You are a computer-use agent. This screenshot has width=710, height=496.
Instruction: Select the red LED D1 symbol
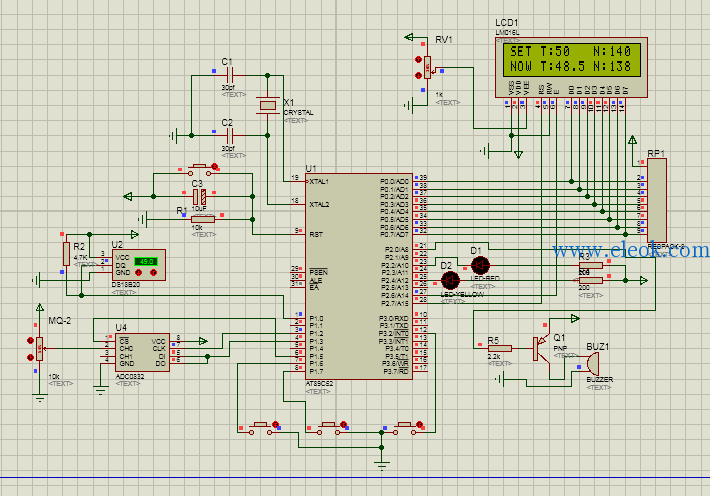click(480, 265)
